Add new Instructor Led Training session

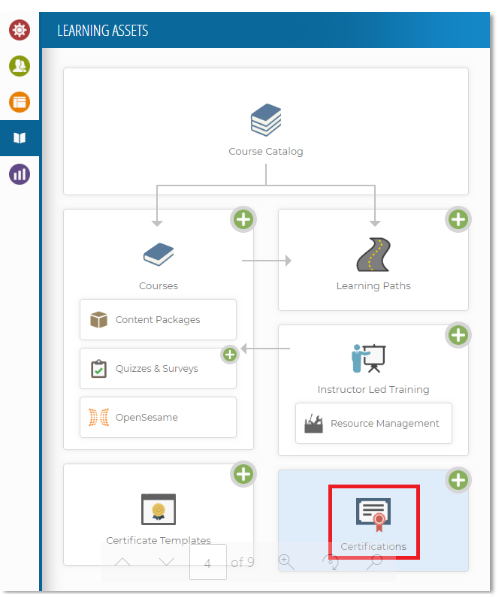tap(458, 335)
